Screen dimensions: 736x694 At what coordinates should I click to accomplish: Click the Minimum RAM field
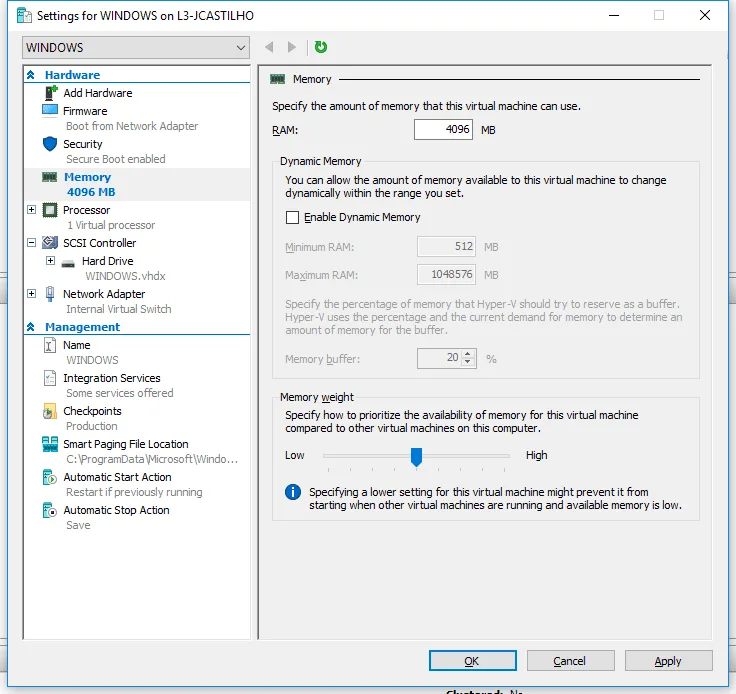pyautogui.click(x=446, y=247)
